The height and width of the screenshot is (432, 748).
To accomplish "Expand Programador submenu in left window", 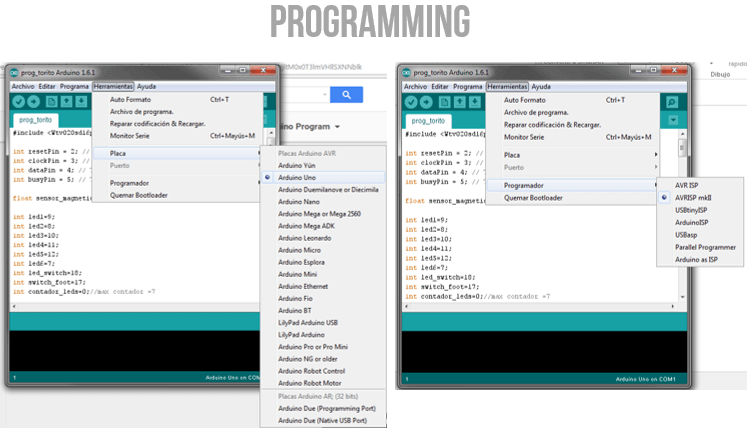I will (x=177, y=183).
